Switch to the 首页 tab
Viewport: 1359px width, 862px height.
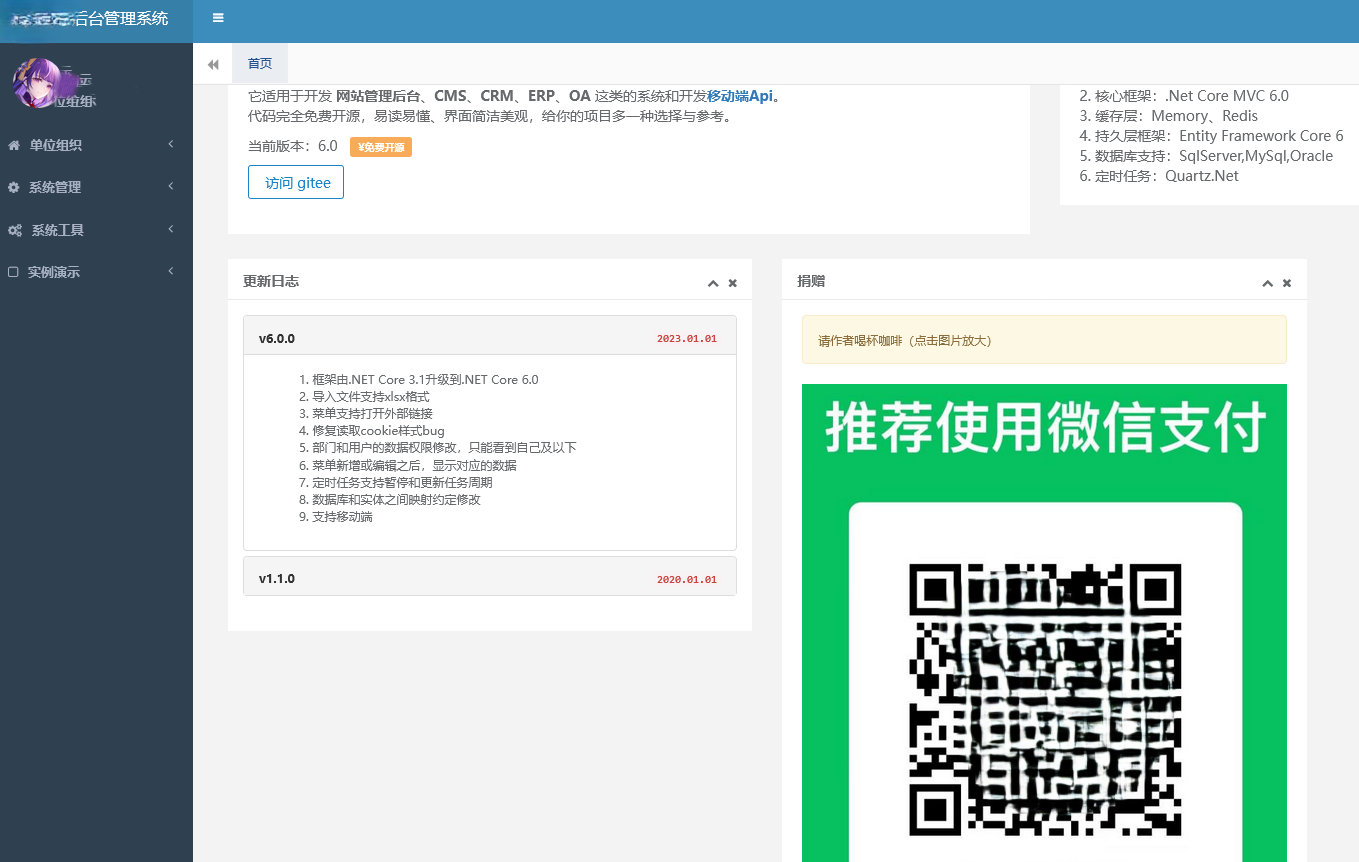[x=260, y=64]
